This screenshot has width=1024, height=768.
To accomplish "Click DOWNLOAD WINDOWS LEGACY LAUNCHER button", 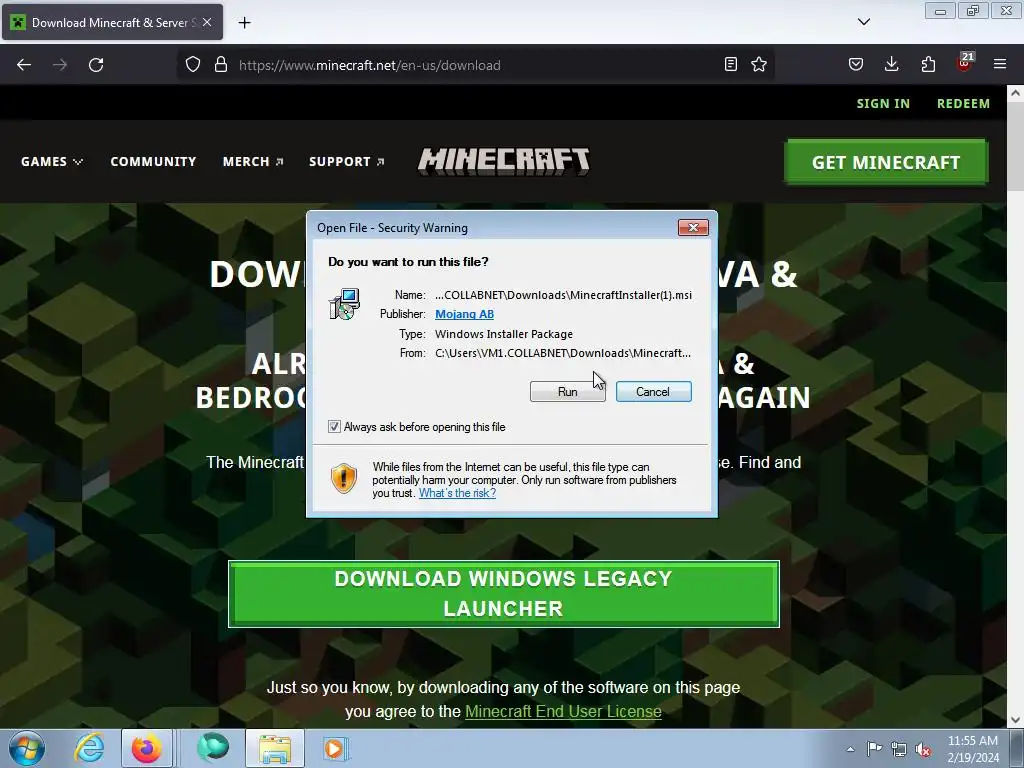I will pyautogui.click(x=504, y=594).
